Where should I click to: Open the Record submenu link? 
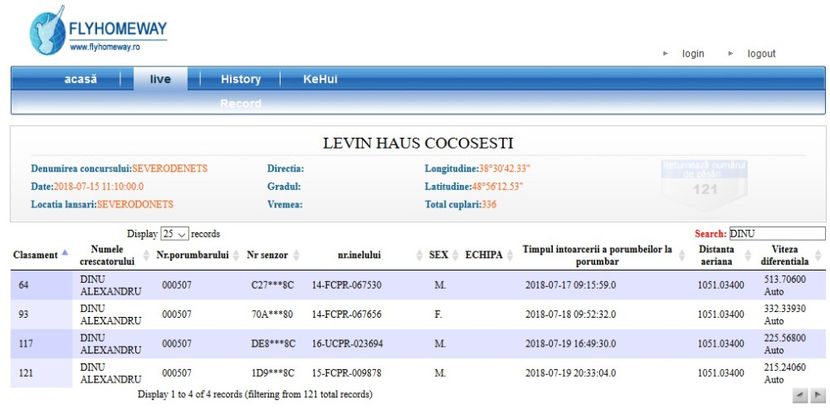pyautogui.click(x=240, y=104)
